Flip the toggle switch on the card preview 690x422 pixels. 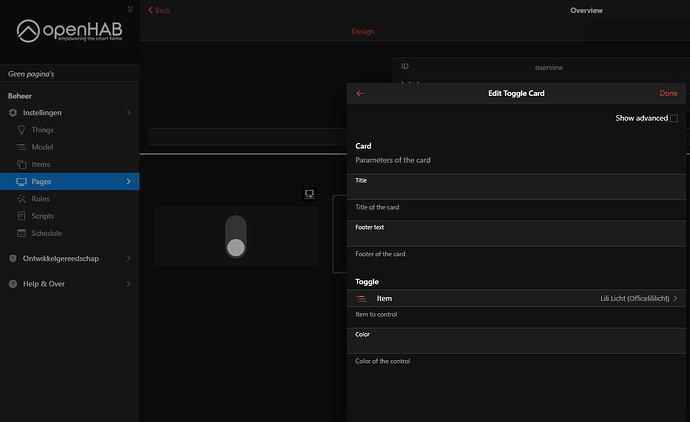tap(236, 237)
